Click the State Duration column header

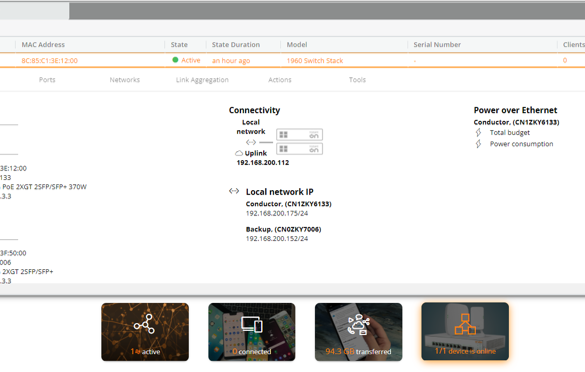[236, 44]
